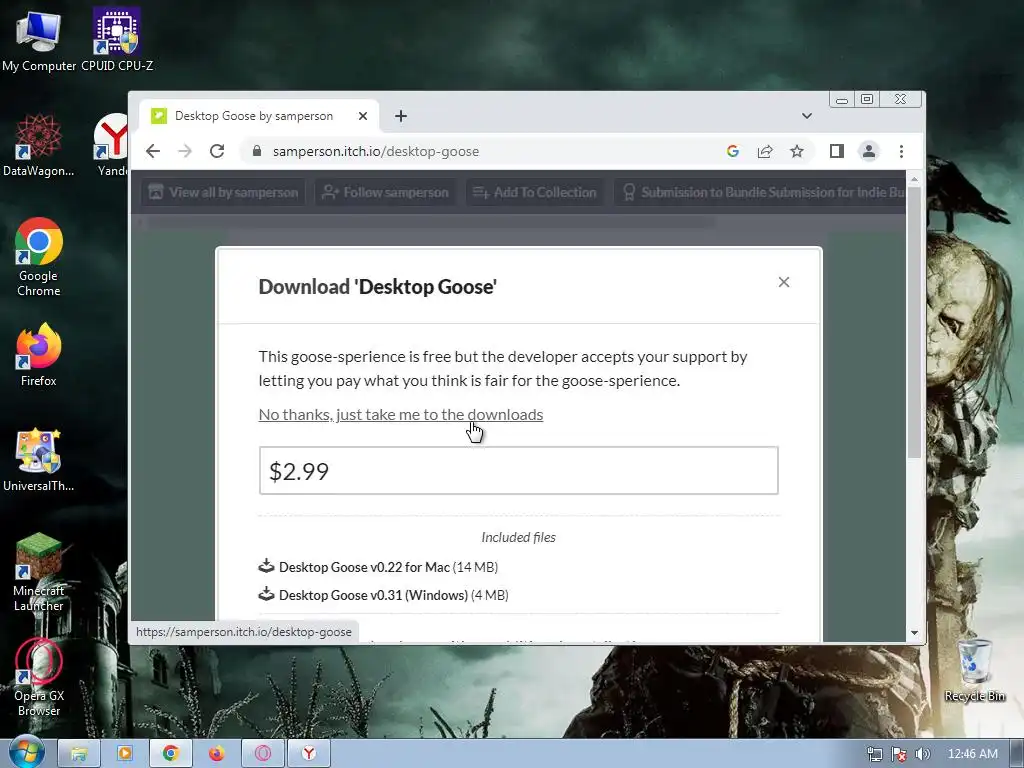
Task: Expand the tab search chevron
Action: pos(807,116)
